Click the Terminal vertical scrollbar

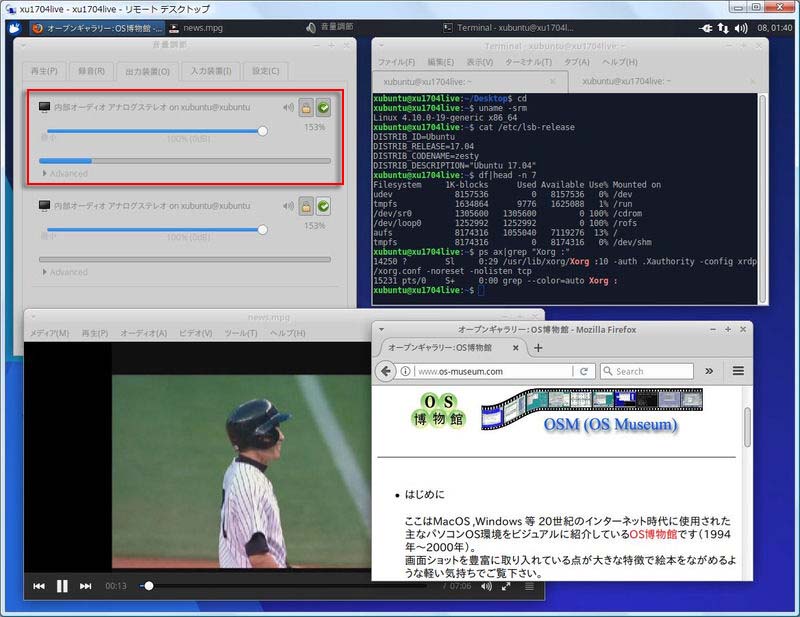[762, 198]
